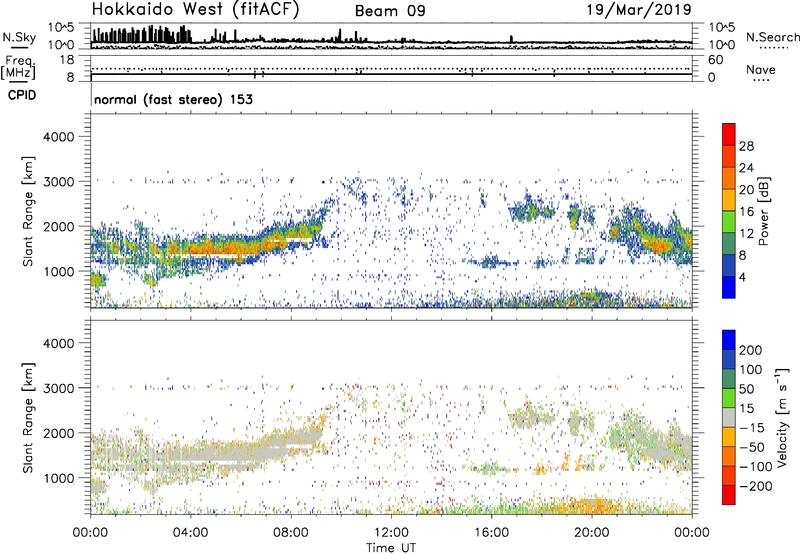
Task: Click the date '19/Mar/2019'
Action: [639, 10]
